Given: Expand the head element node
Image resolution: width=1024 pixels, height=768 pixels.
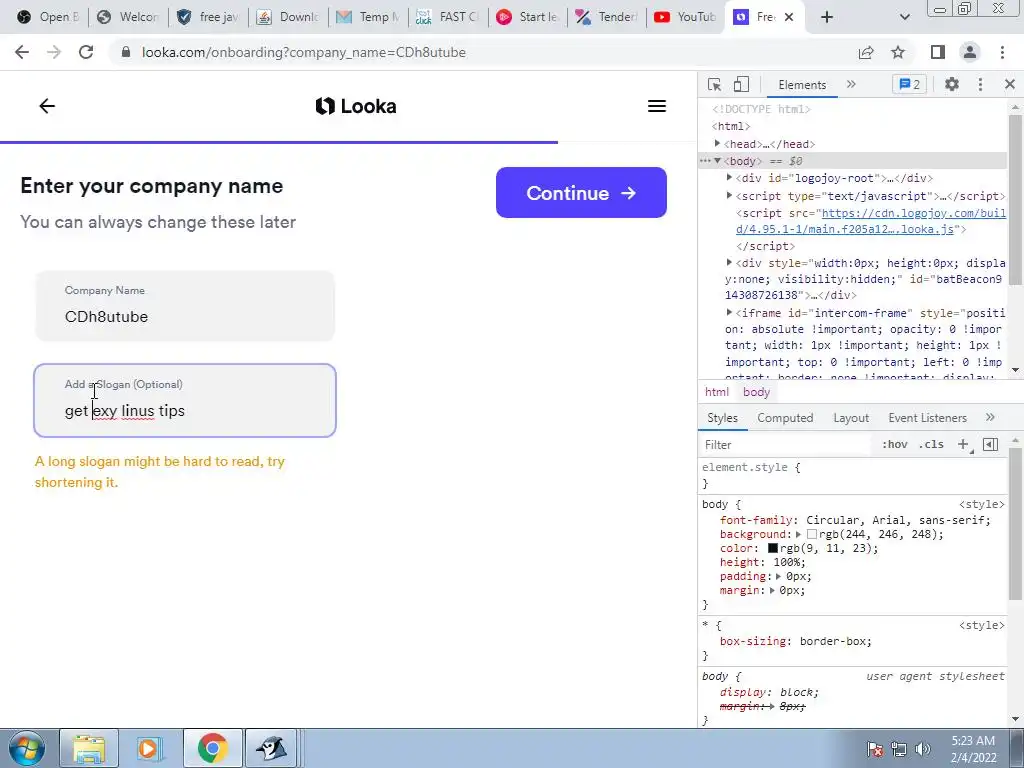Looking at the screenshot, I should click(x=717, y=143).
